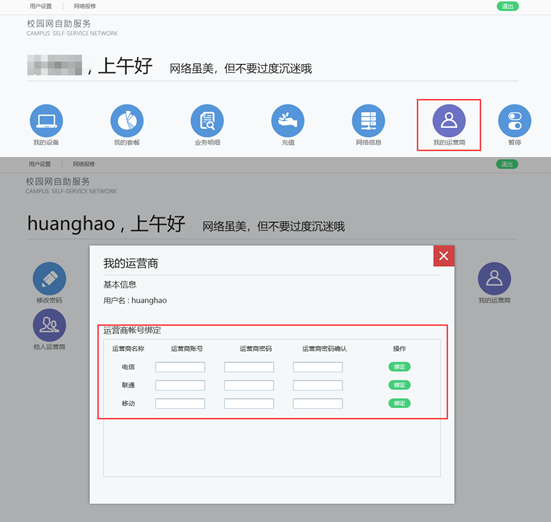Click 校园网自助服务 title in undimmed page
Screen dimensions: 551x522
59,24
